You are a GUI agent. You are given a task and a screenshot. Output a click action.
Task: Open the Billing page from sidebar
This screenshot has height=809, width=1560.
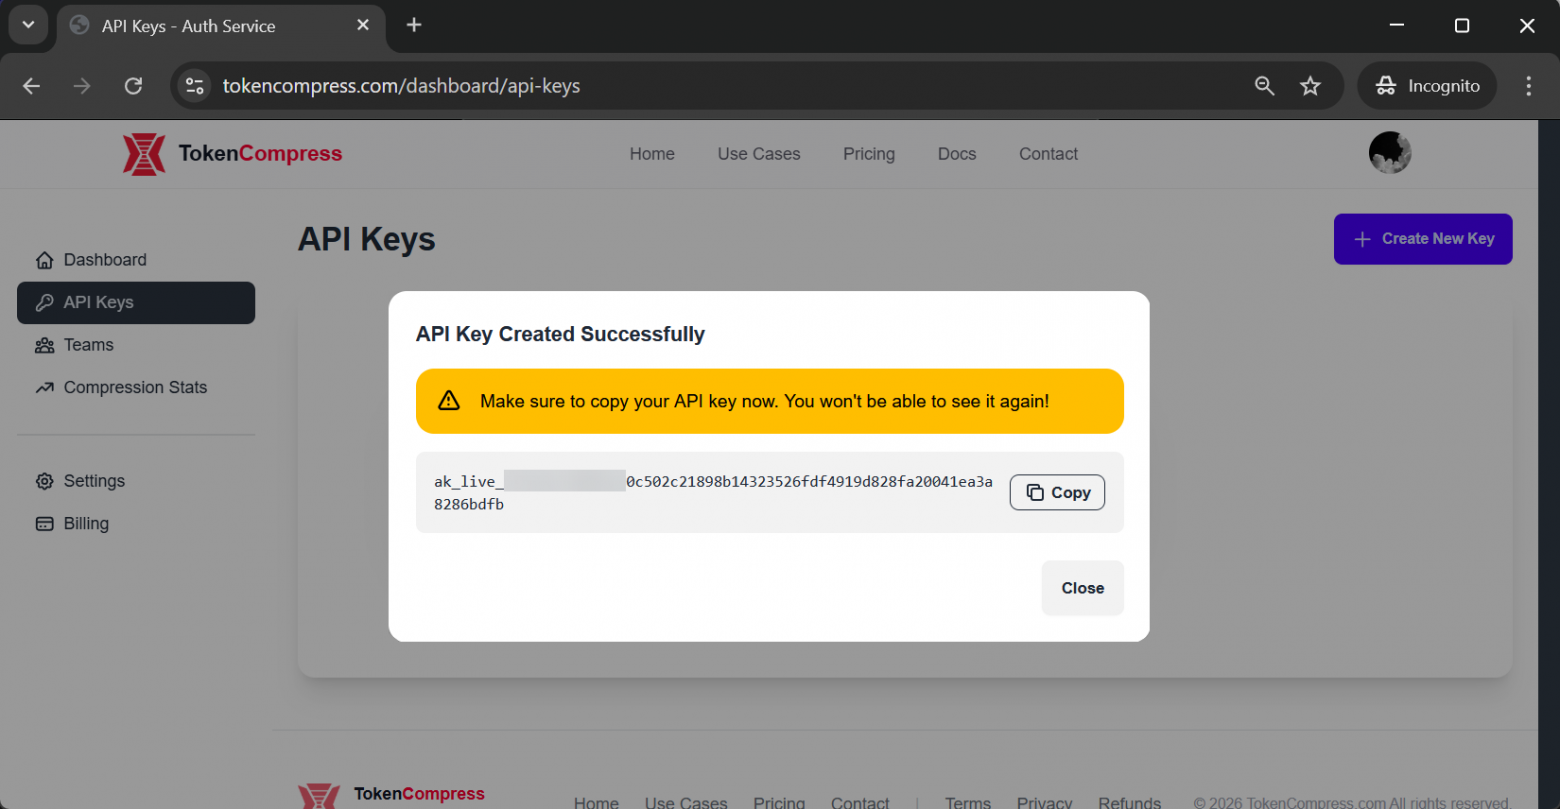[x=86, y=524]
